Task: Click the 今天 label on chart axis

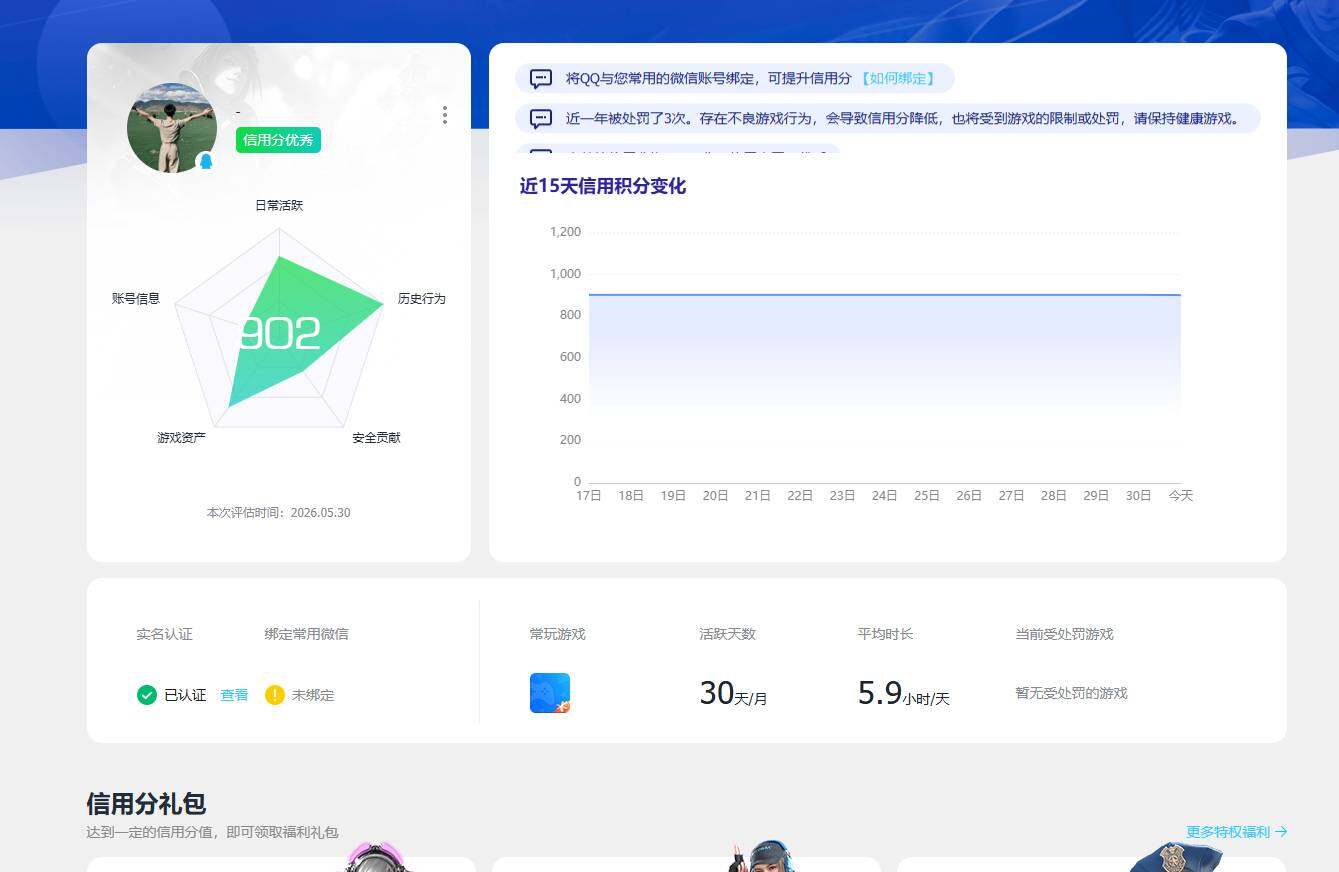Action: [1181, 496]
